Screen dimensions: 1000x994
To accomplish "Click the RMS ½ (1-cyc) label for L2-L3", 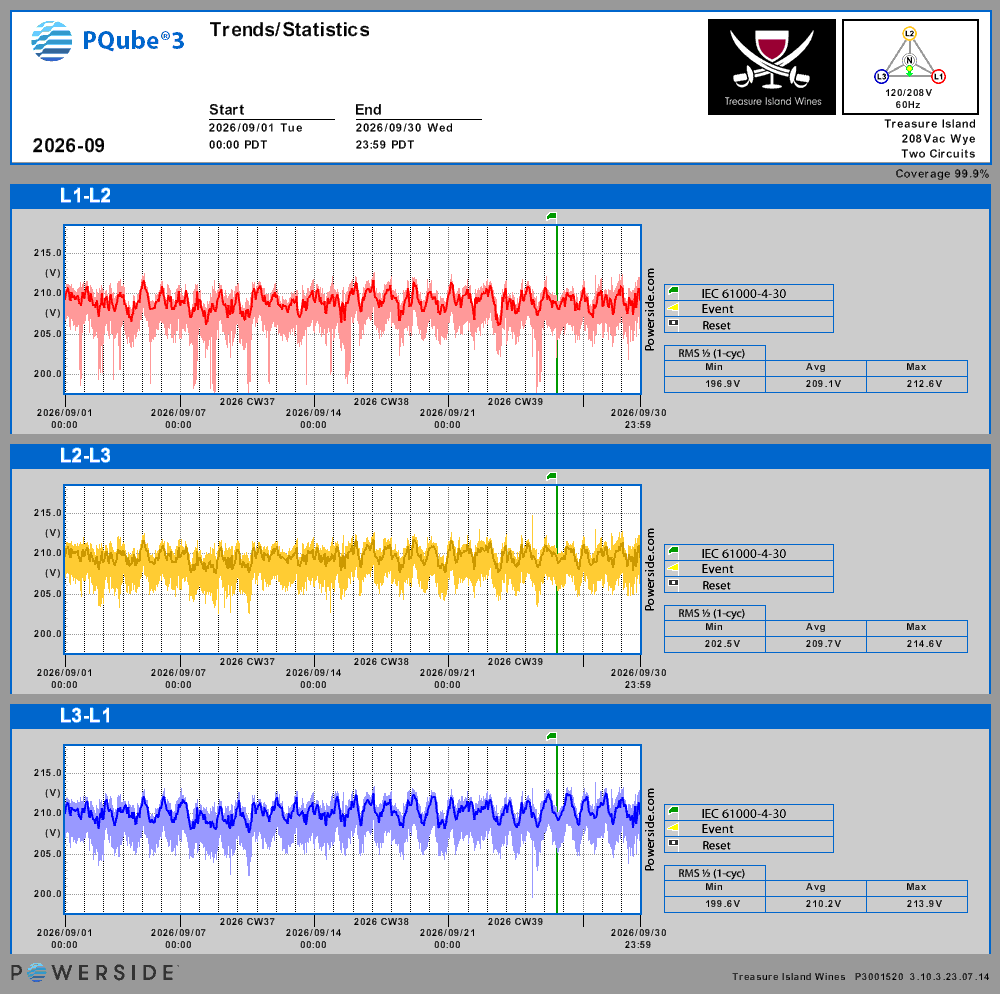I will coord(711,613).
